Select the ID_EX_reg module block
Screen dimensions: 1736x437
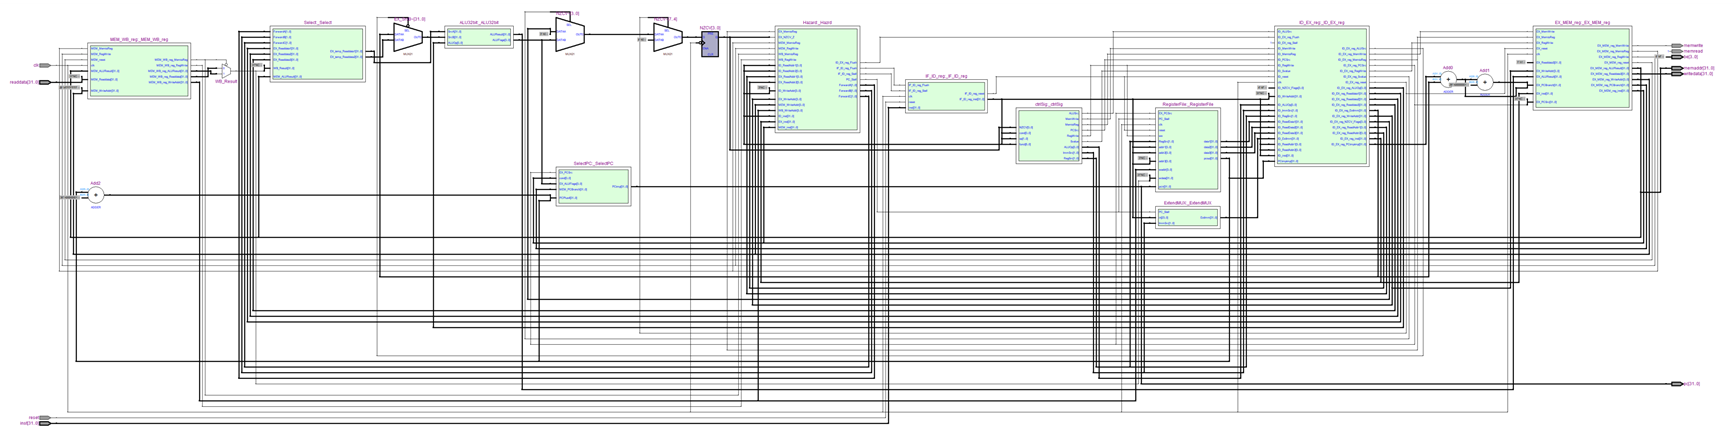[x=1322, y=96]
